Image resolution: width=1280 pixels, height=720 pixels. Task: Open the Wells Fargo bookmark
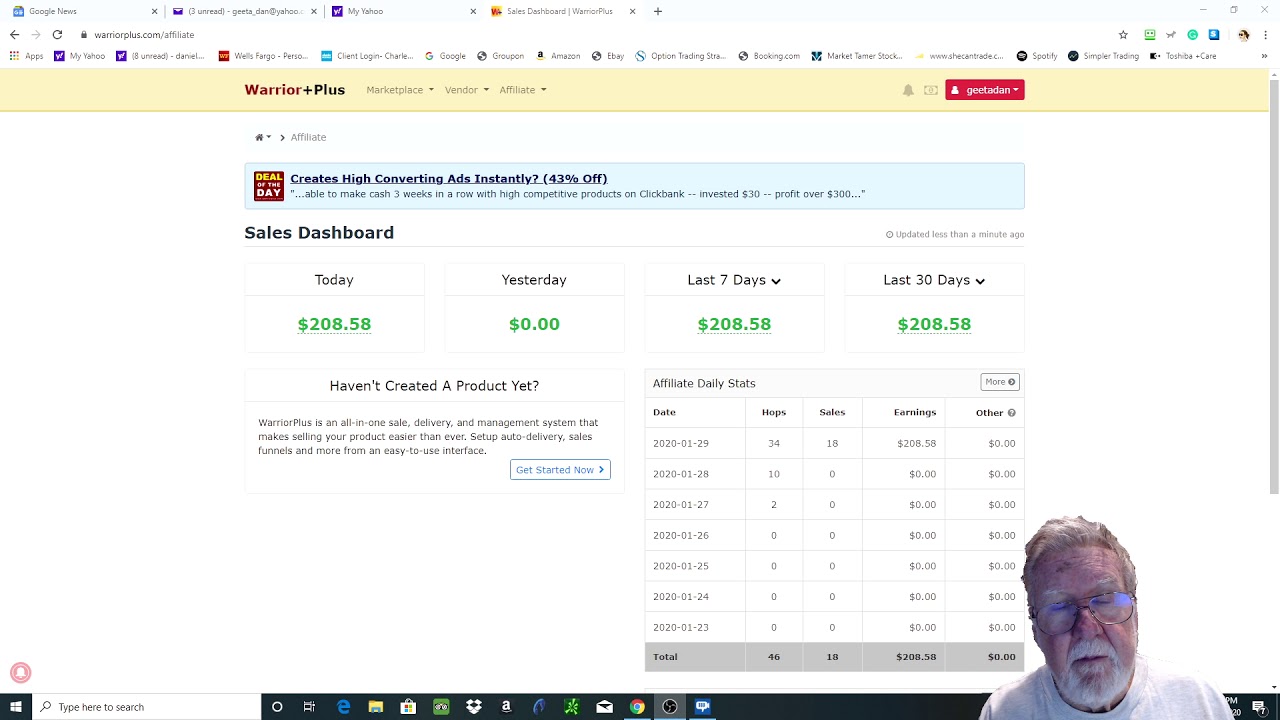pos(264,56)
